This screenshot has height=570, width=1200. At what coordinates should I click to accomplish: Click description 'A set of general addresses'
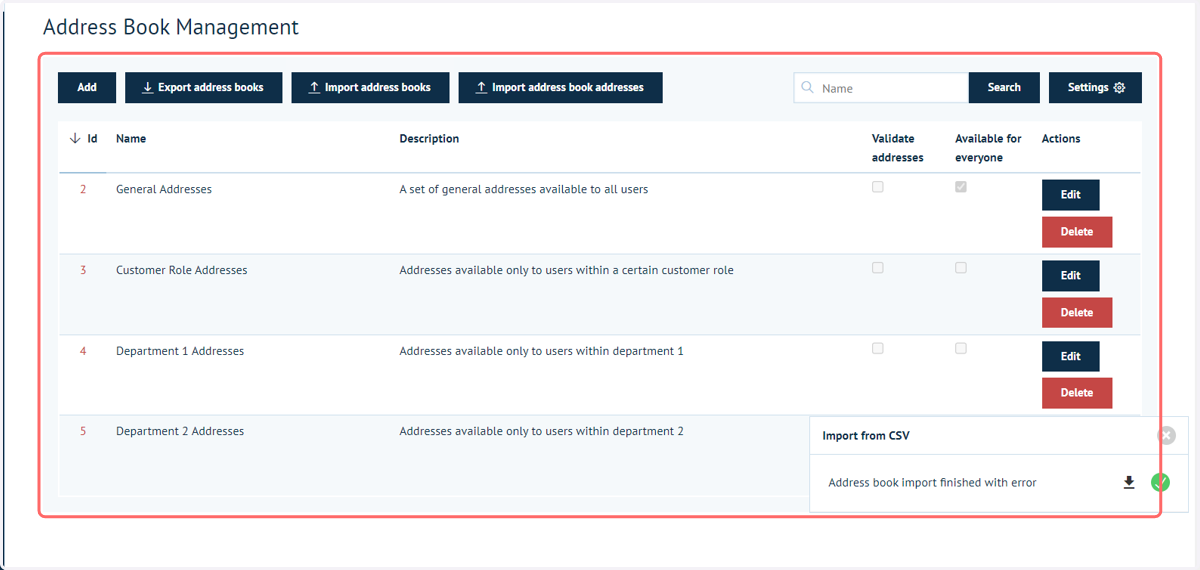point(524,189)
